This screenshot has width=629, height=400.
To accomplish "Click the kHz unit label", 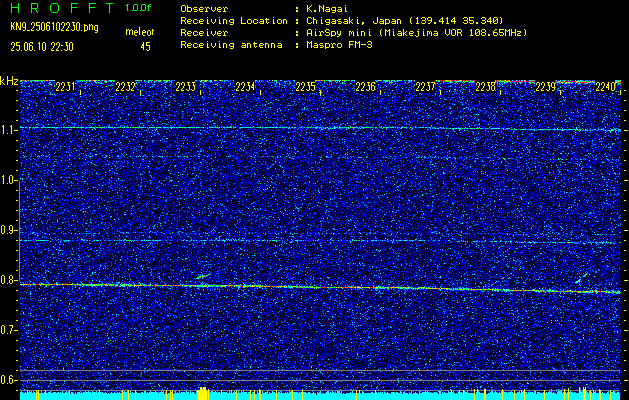I will click(9, 81).
